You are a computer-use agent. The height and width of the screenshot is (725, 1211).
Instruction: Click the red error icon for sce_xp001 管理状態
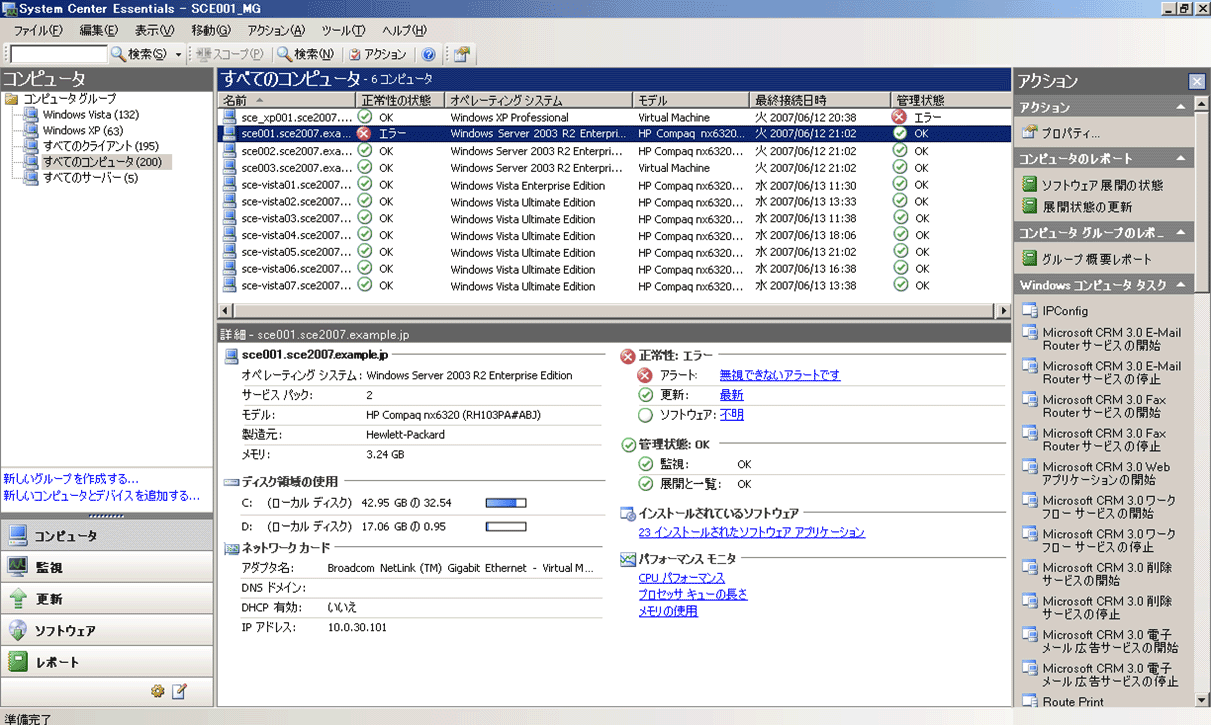[900, 117]
